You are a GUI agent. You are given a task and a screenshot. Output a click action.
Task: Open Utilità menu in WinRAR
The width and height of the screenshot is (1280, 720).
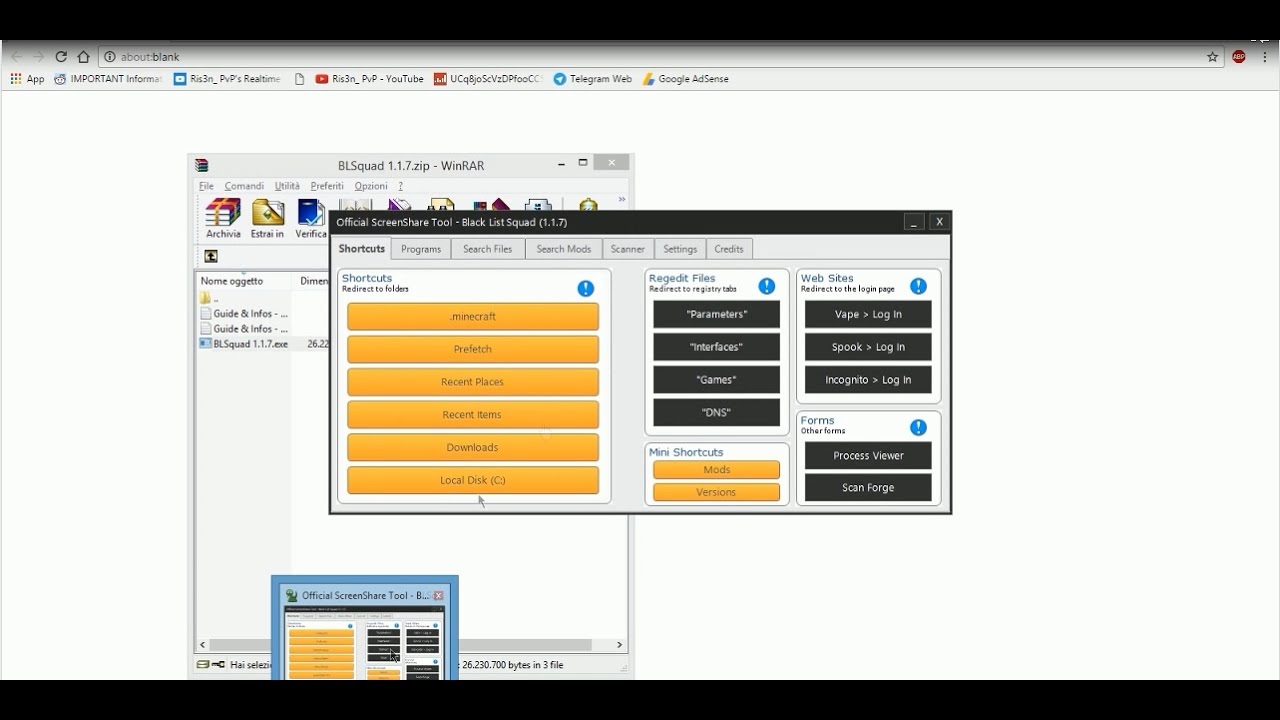pyautogui.click(x=287, y=186)
